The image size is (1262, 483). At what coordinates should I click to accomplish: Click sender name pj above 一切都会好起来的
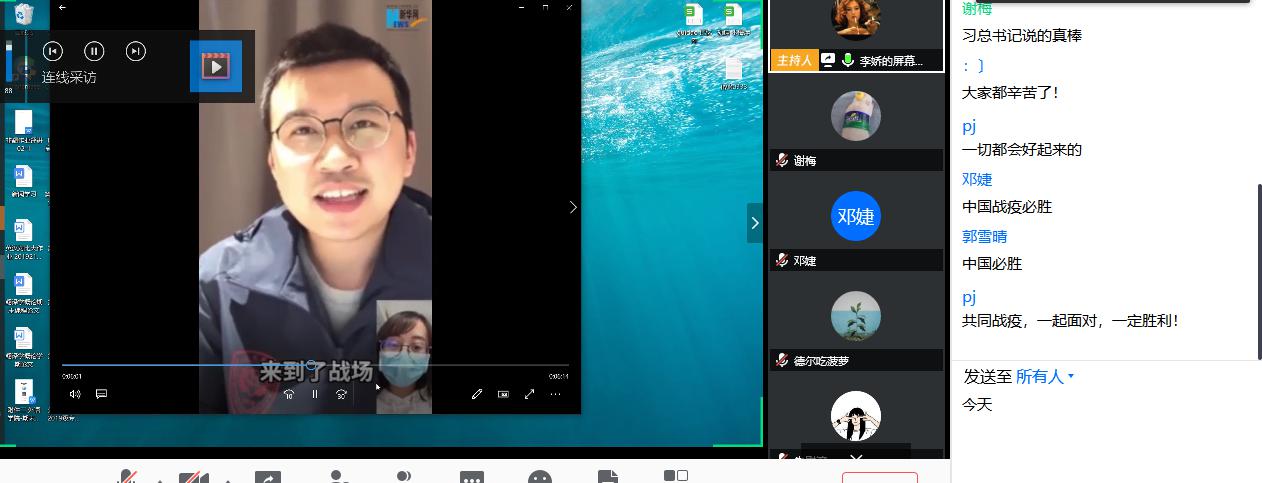coord(969,126)
